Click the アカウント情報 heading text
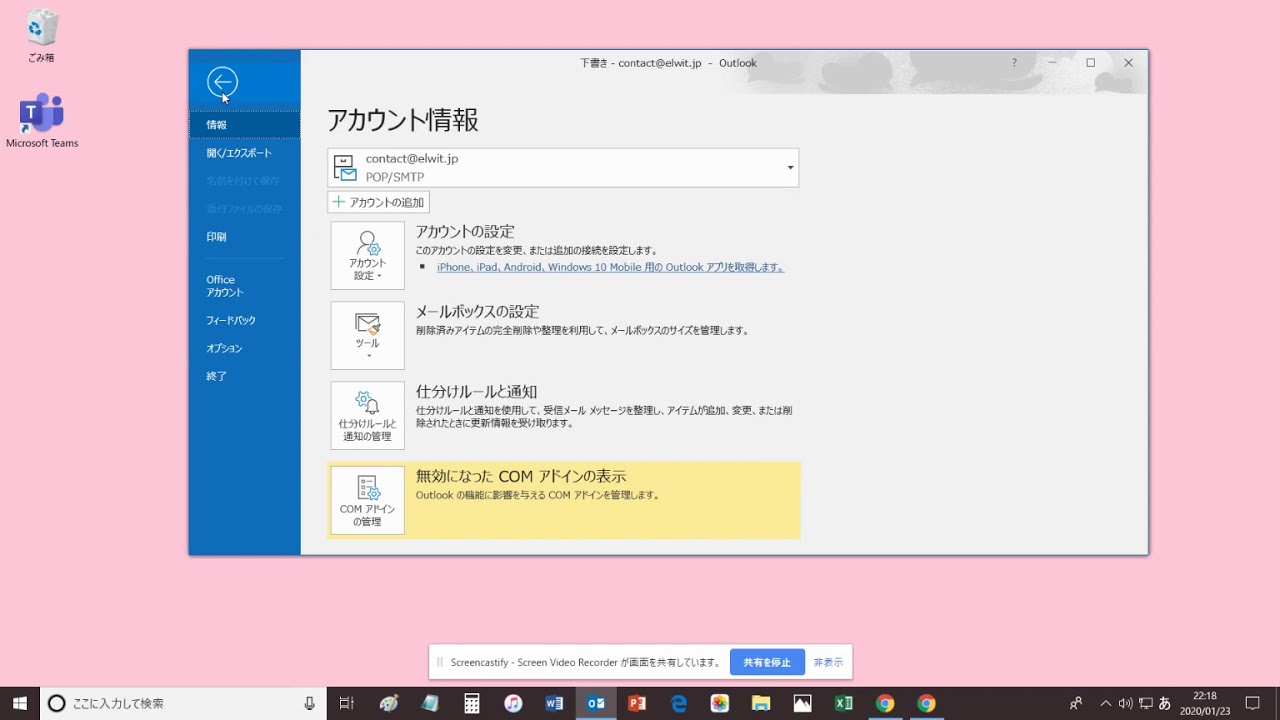Viewport: 1280px width, 720px height. point(403,120)
